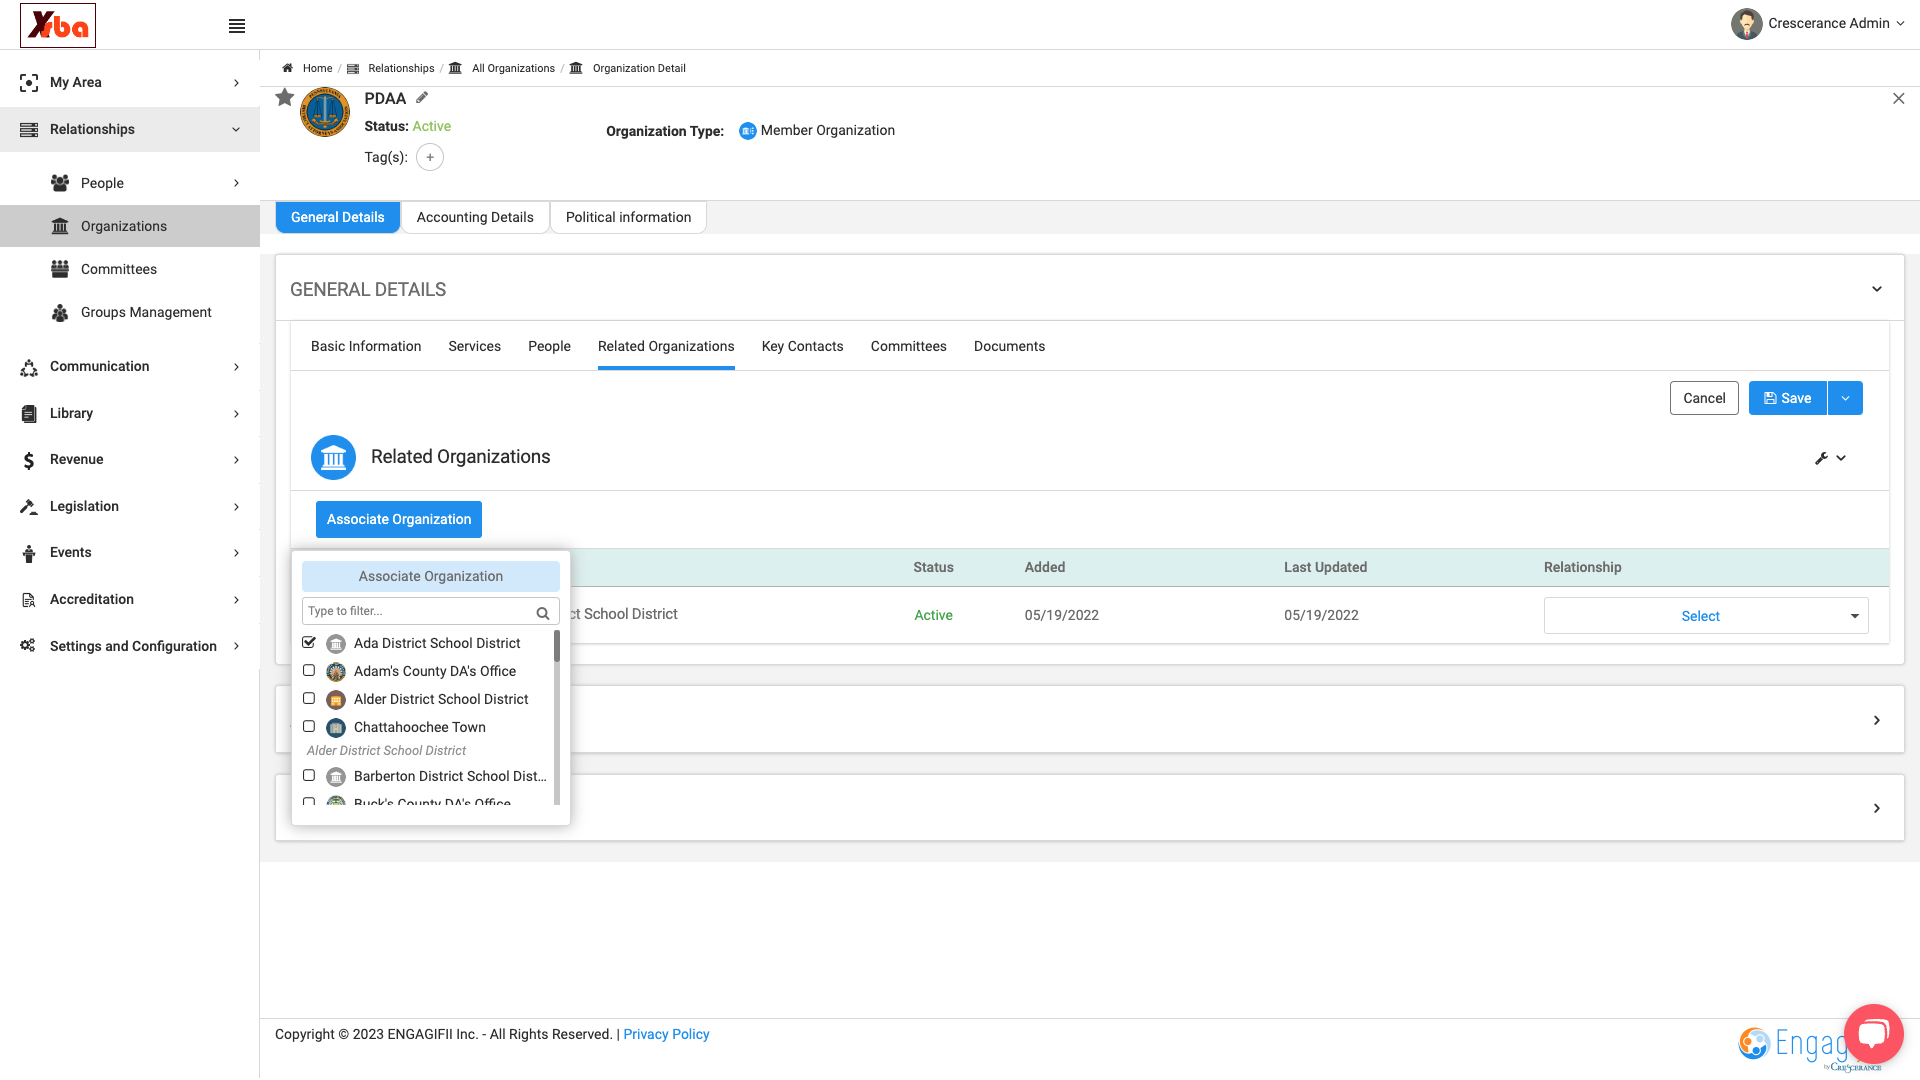Click the Cresceranace Admin avatar
The width and height of the screenshot is (1920, 1080).
tap(1746, 24)
